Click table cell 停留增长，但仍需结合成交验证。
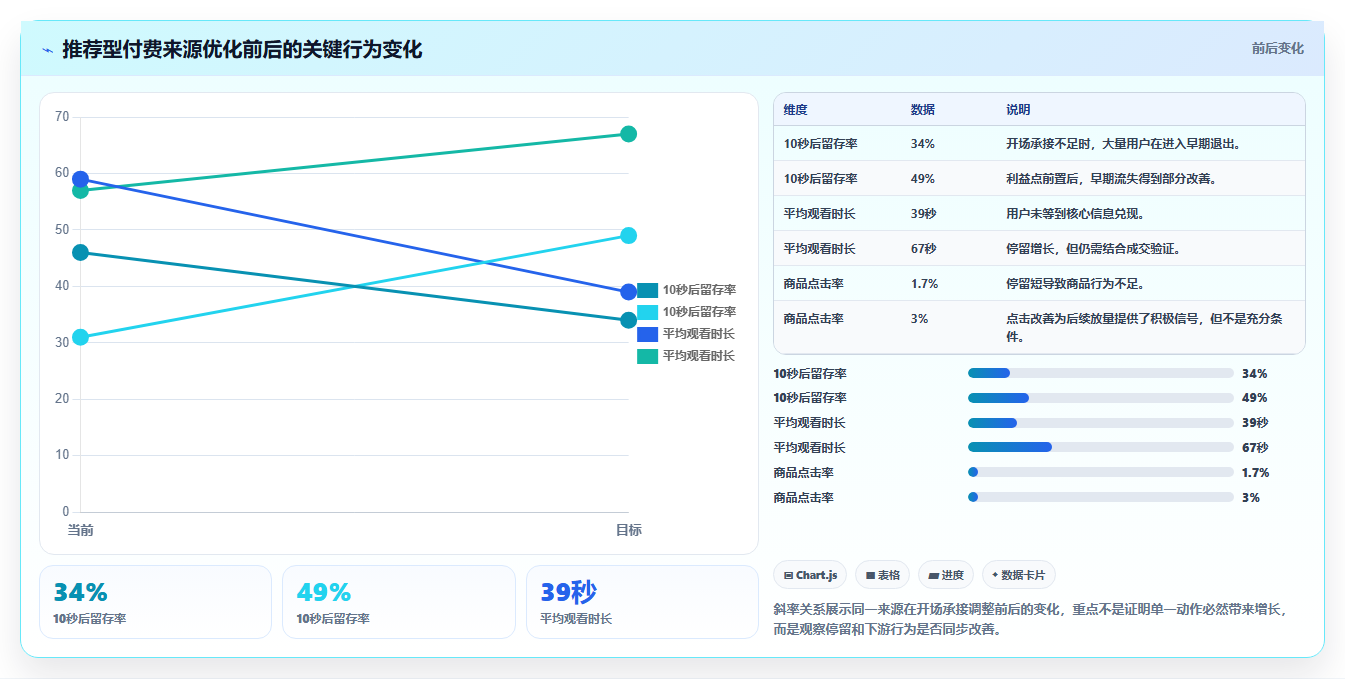The height and width of the screenshot is (679, 1345). (x=1093, y=249)
